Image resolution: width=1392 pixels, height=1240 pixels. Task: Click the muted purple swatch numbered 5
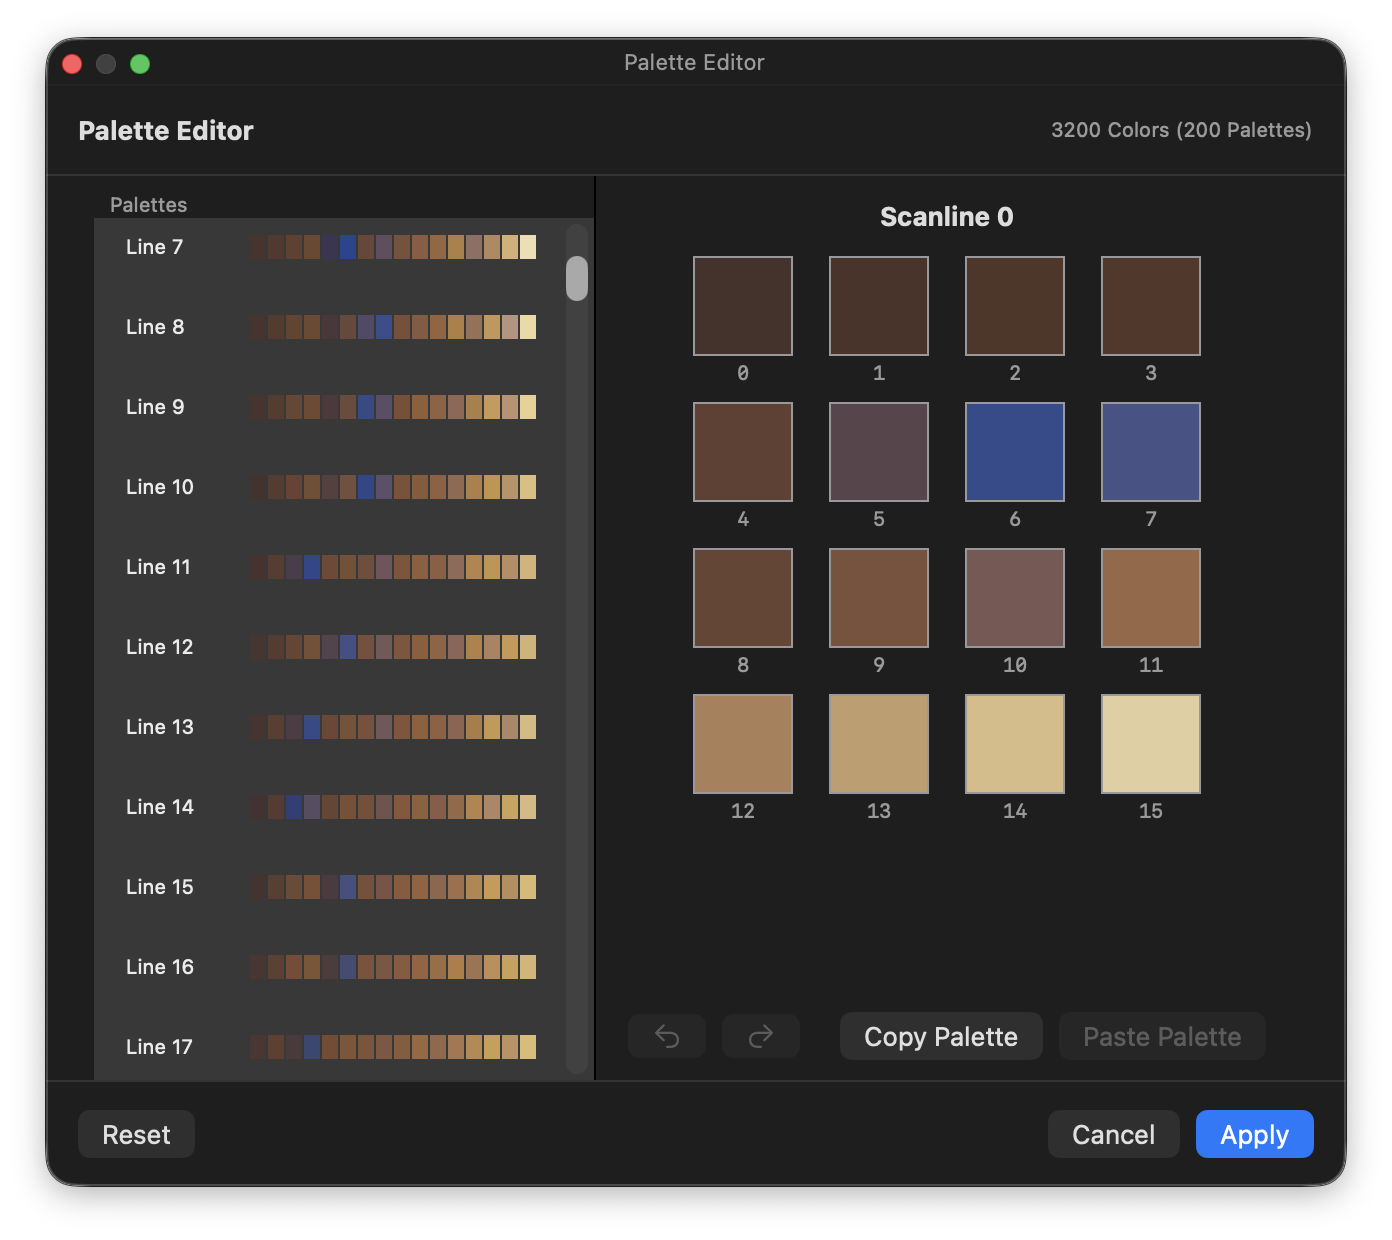pos(878,451)
